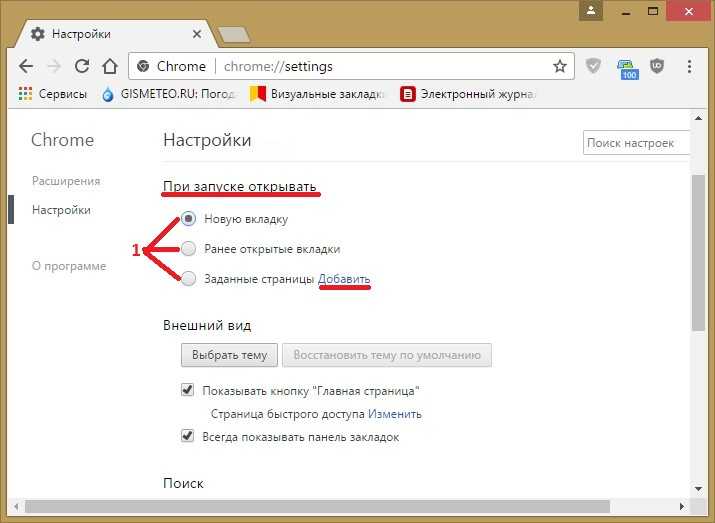Toggle Всегда показывать панель закладок checkbox
715x523 pixels.
click(187, 436)
